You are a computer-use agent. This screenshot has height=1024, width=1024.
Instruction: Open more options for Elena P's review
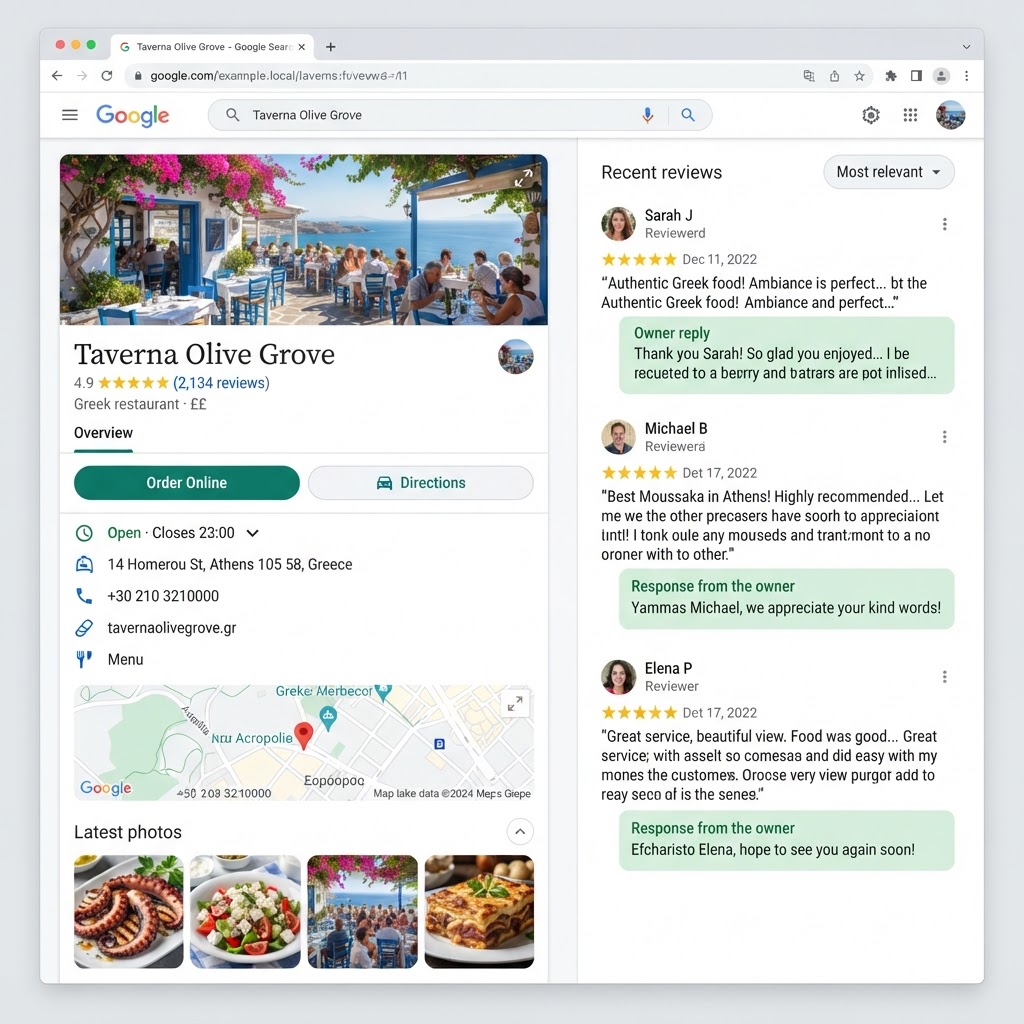944,677
